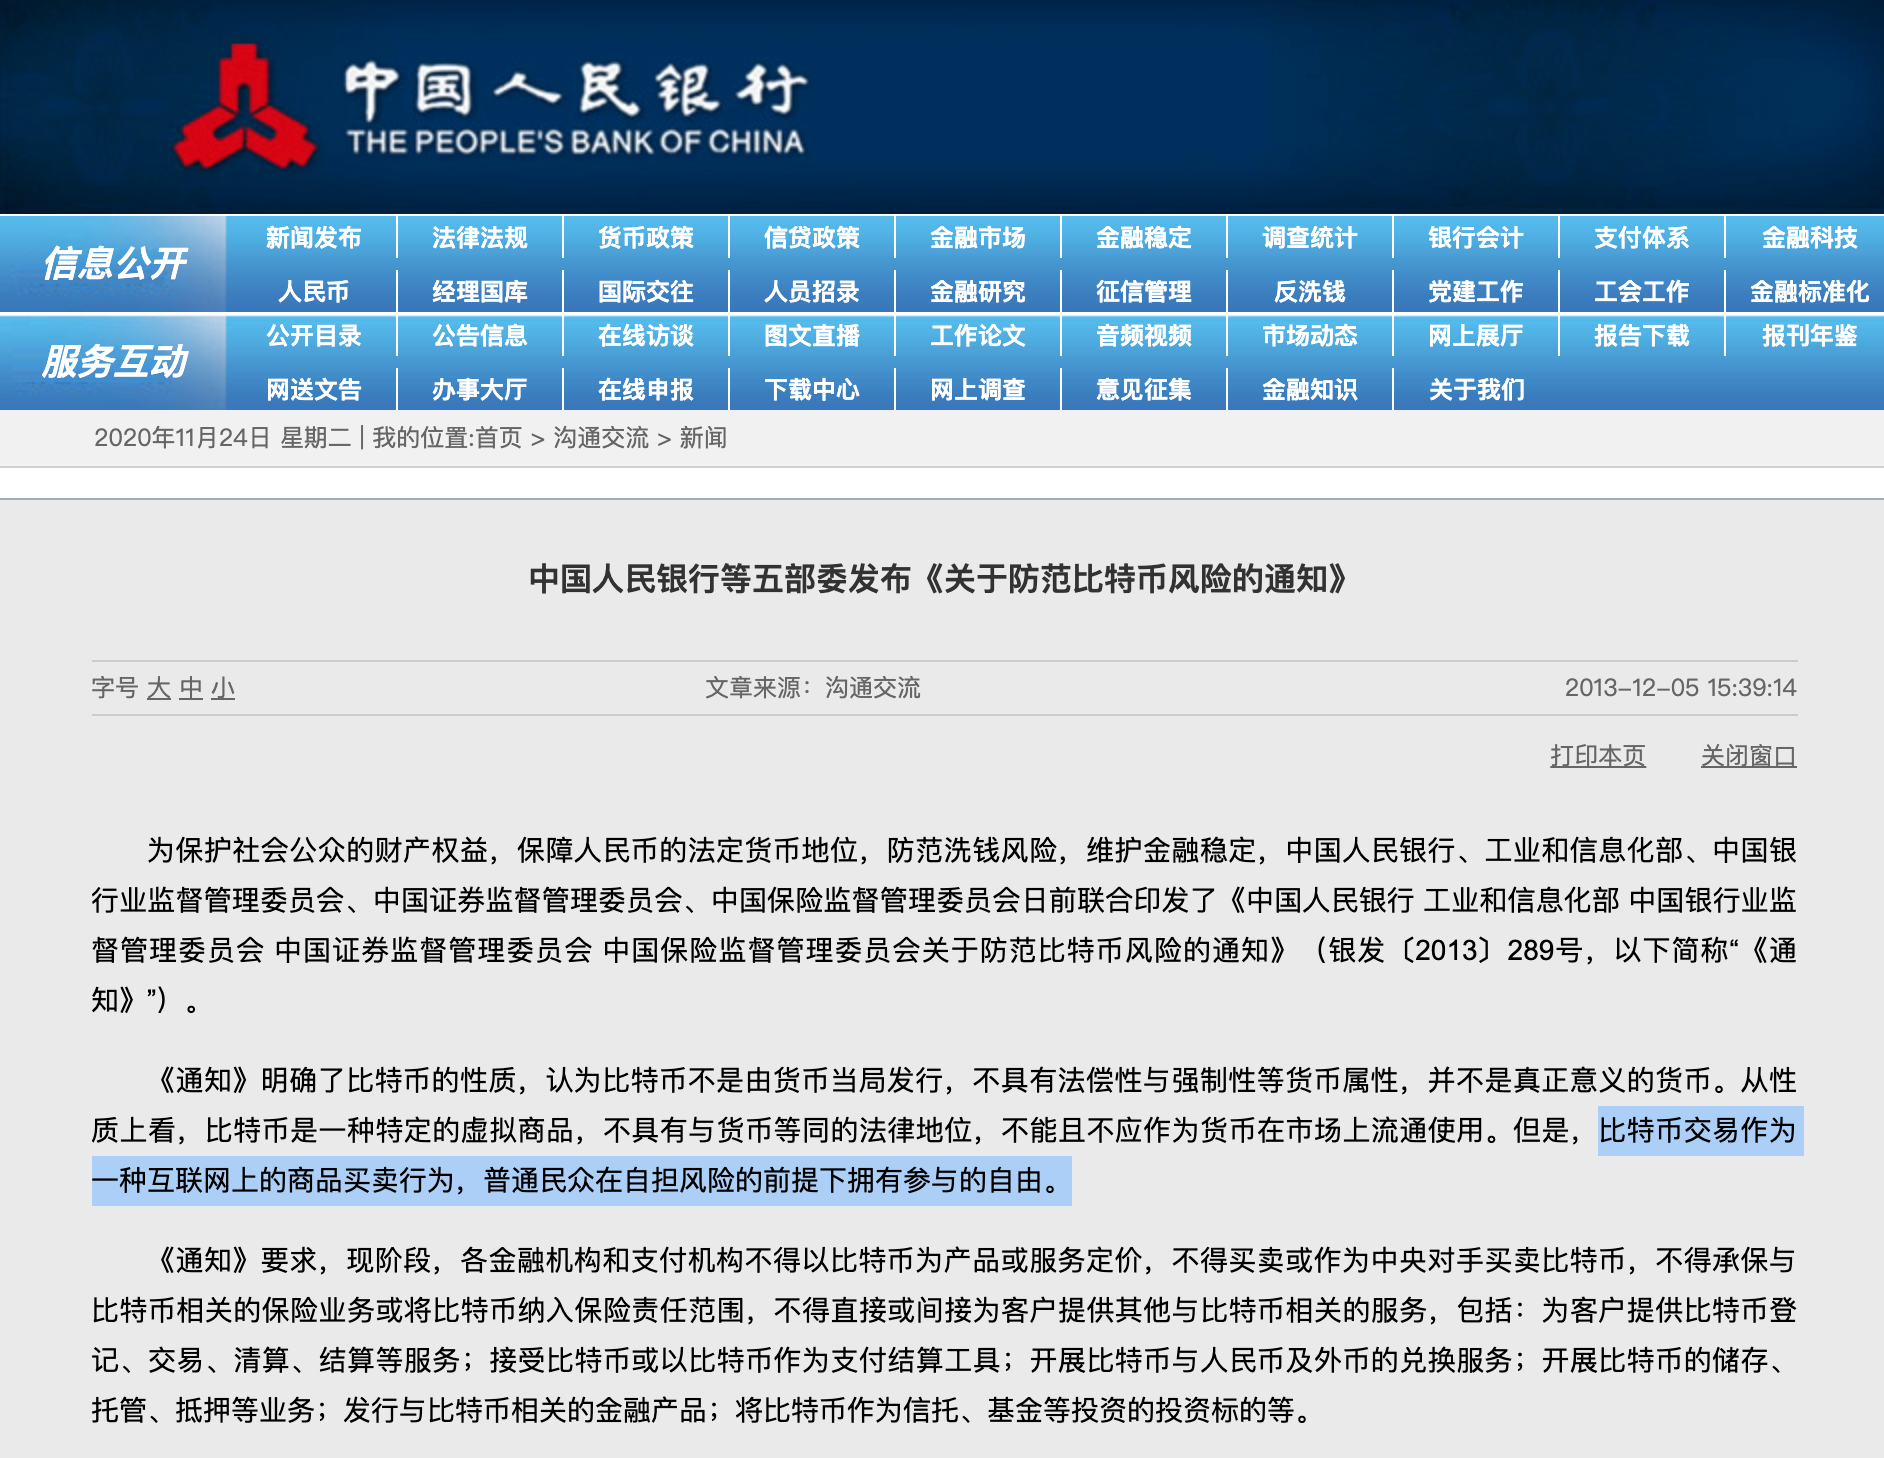Visit the 银行会计 page
The image size is (1884, 1458).
(1475, 238)
